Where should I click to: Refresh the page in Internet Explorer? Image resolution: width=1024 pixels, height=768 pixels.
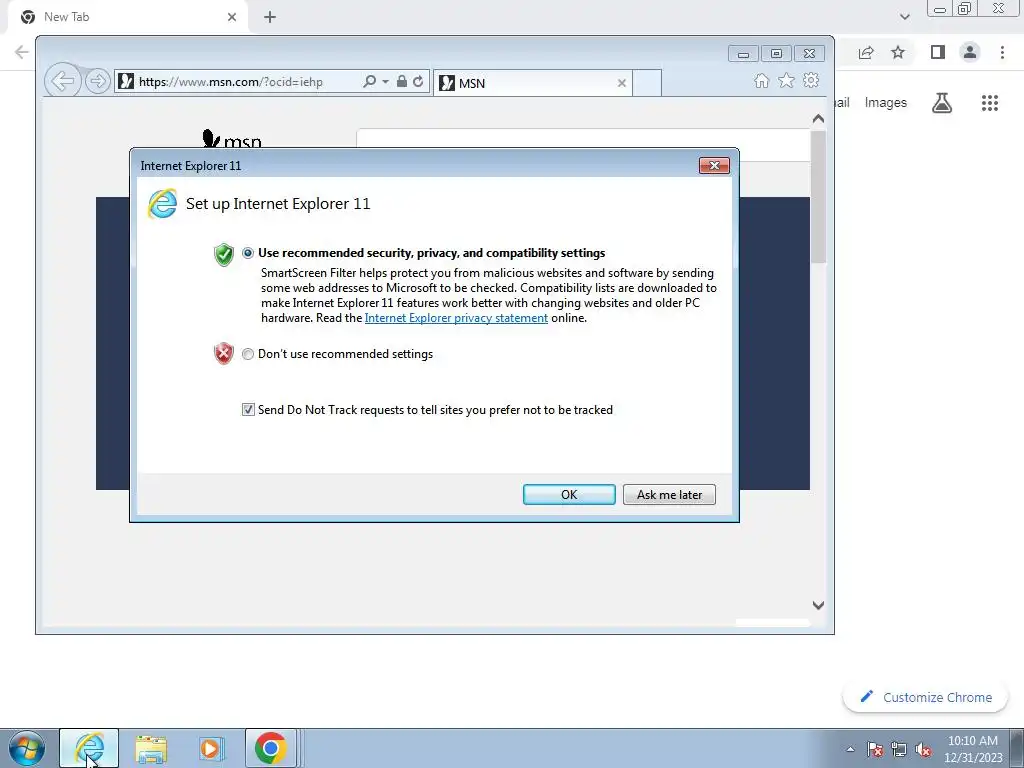pyautogui.click(x=418, y=82)
